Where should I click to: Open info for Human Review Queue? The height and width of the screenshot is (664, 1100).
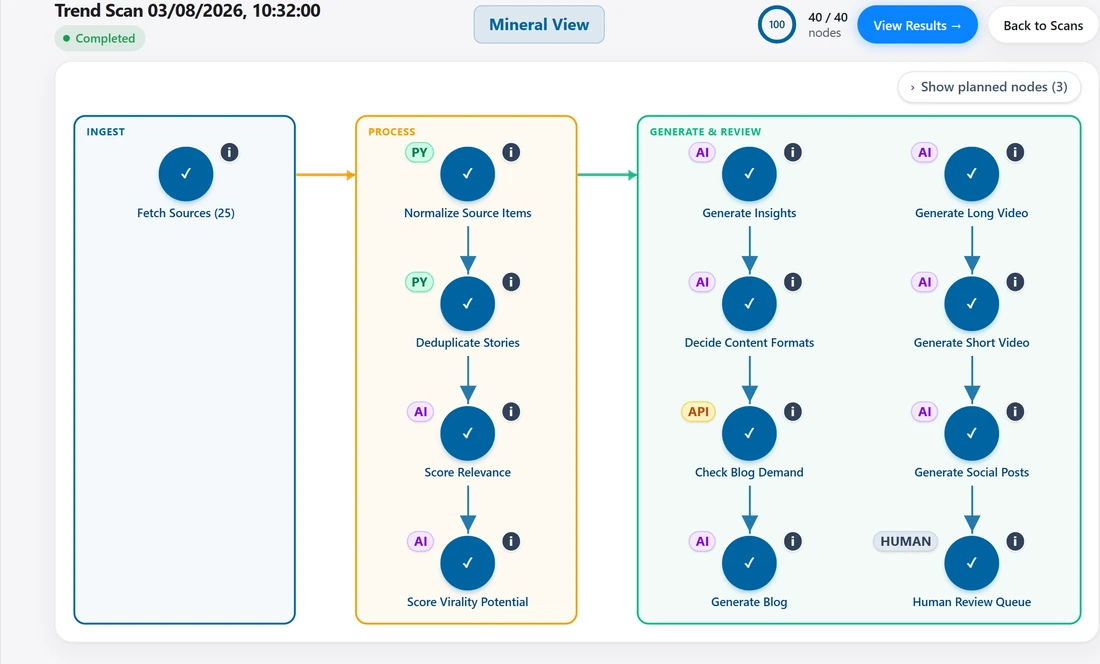[x=1015, y=541]
